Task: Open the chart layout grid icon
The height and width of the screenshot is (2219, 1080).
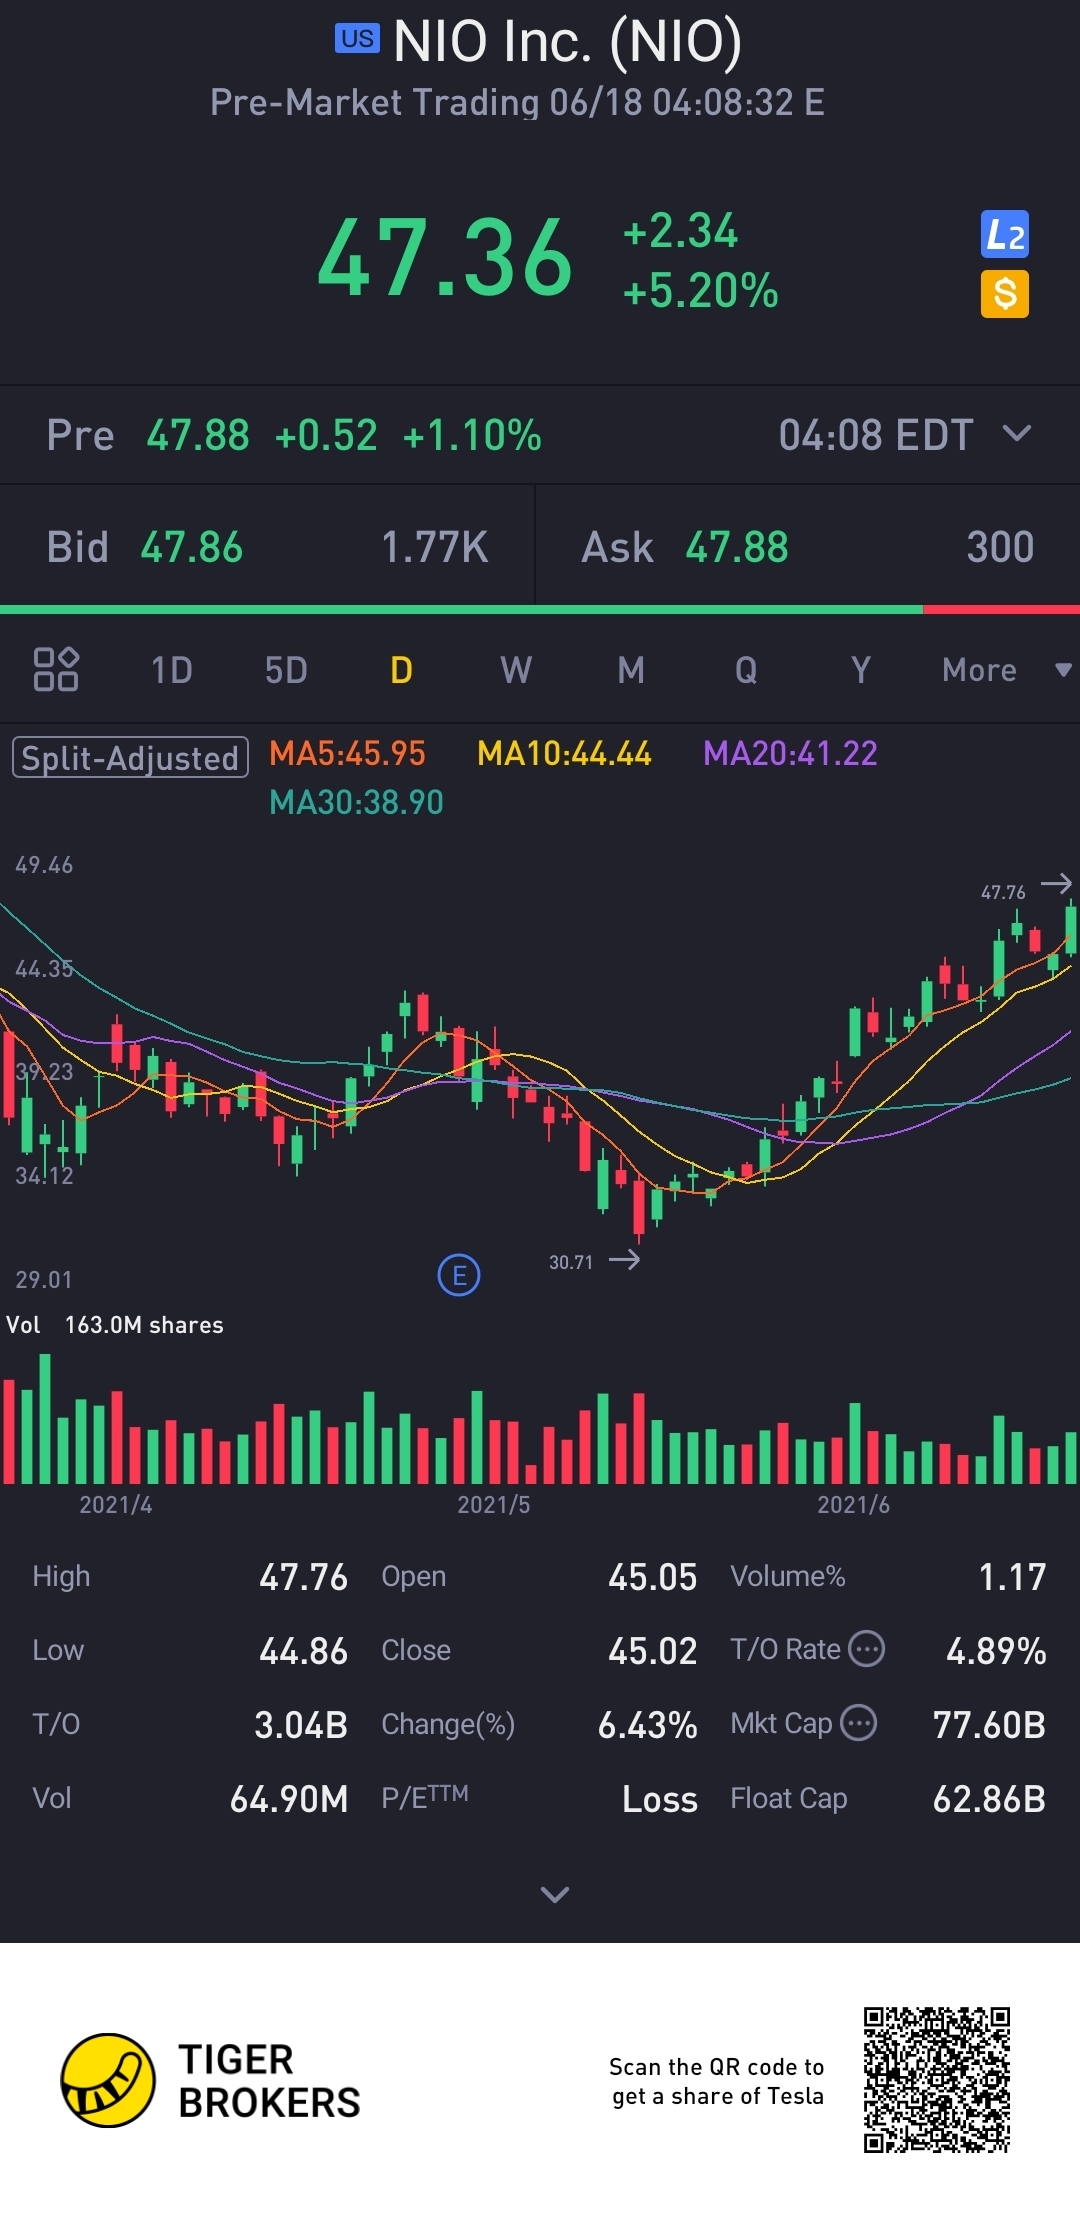Action: tap(56, 669)
